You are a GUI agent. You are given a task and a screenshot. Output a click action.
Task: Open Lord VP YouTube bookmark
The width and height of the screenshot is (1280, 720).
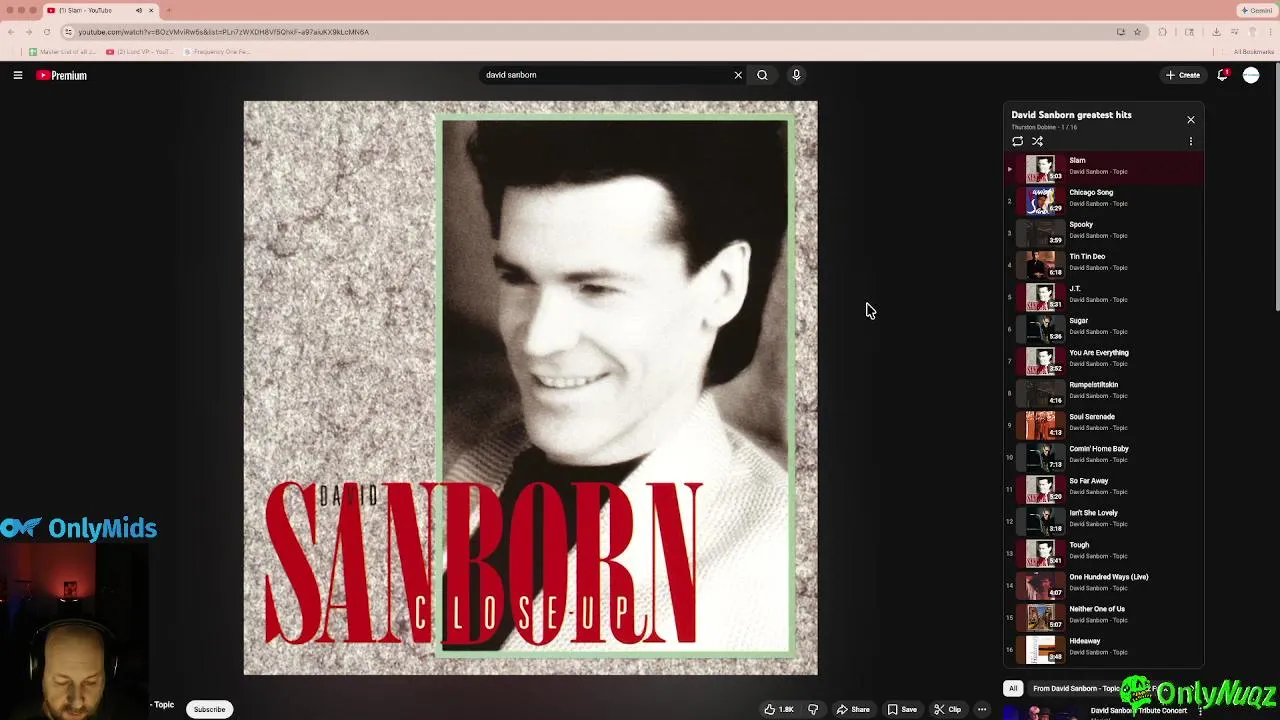pyautogui.click(x=140, y=52)
